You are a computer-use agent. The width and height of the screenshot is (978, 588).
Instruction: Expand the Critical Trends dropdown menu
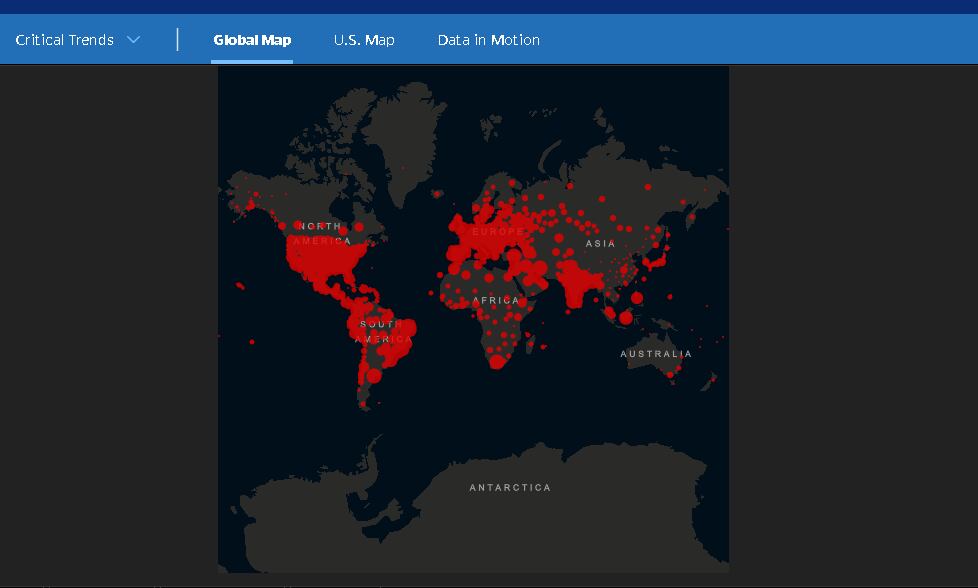point(65,40)
